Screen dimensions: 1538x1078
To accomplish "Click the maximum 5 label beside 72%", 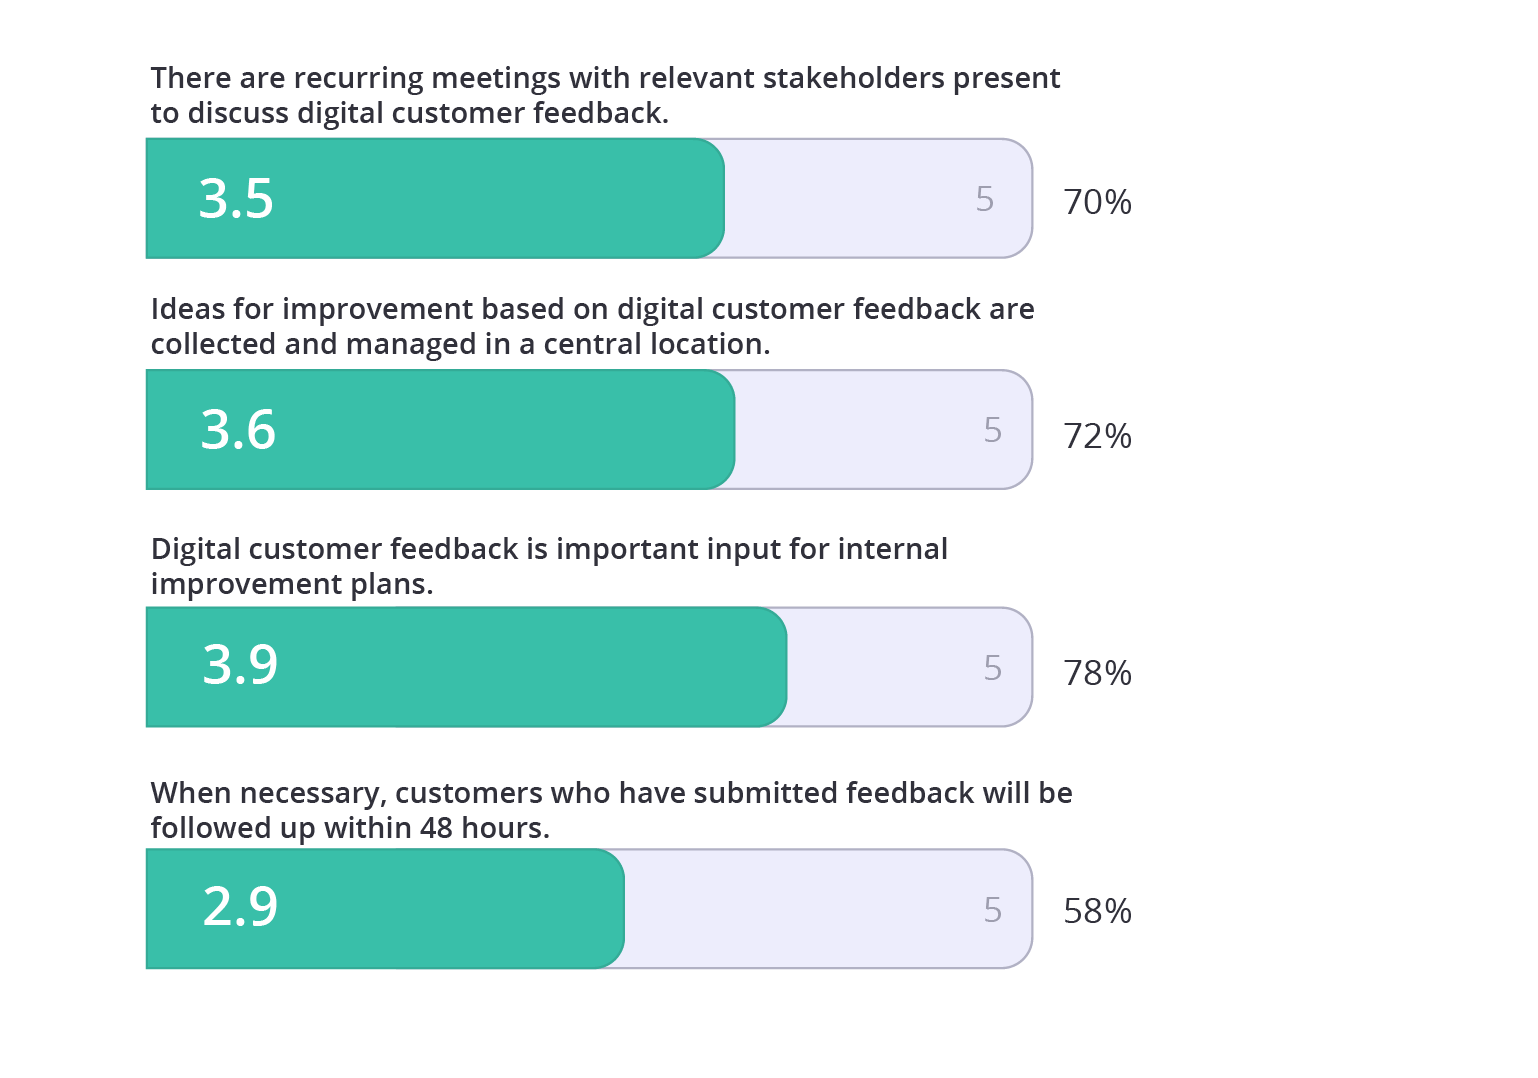I will [992, 430].
